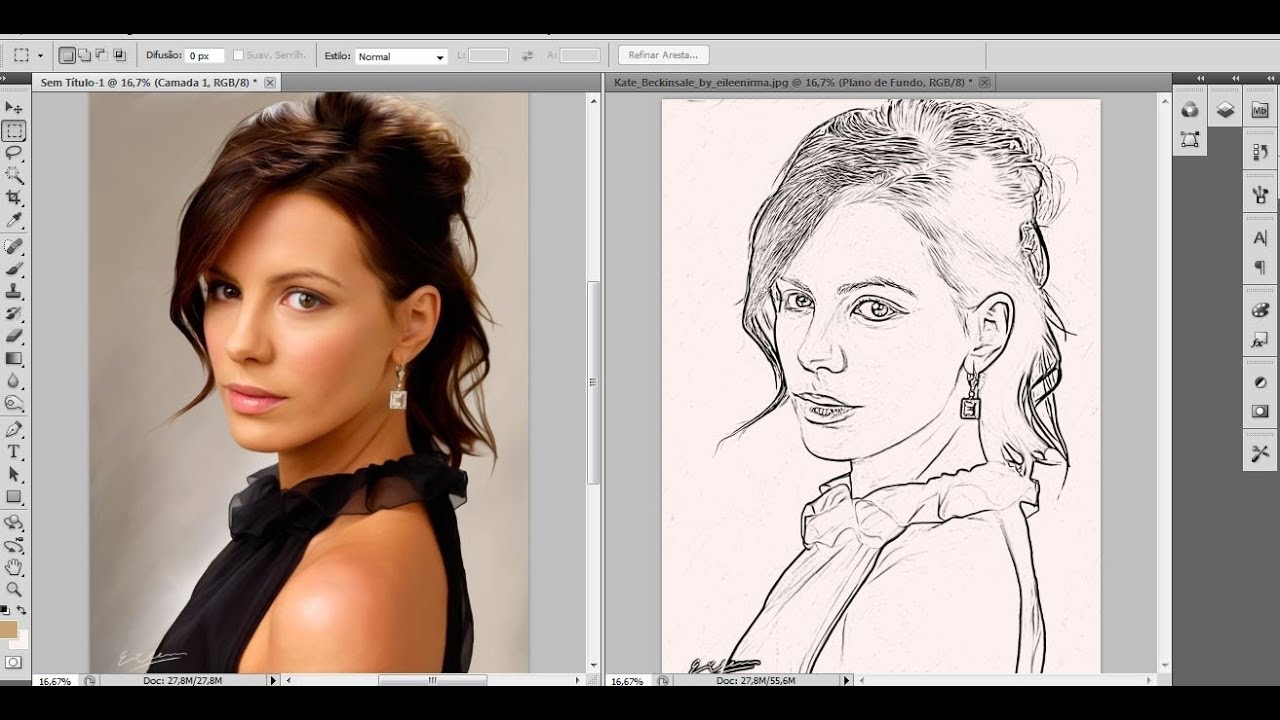
Task: Toggle Add to selection mode
Action: coord(85,55)
